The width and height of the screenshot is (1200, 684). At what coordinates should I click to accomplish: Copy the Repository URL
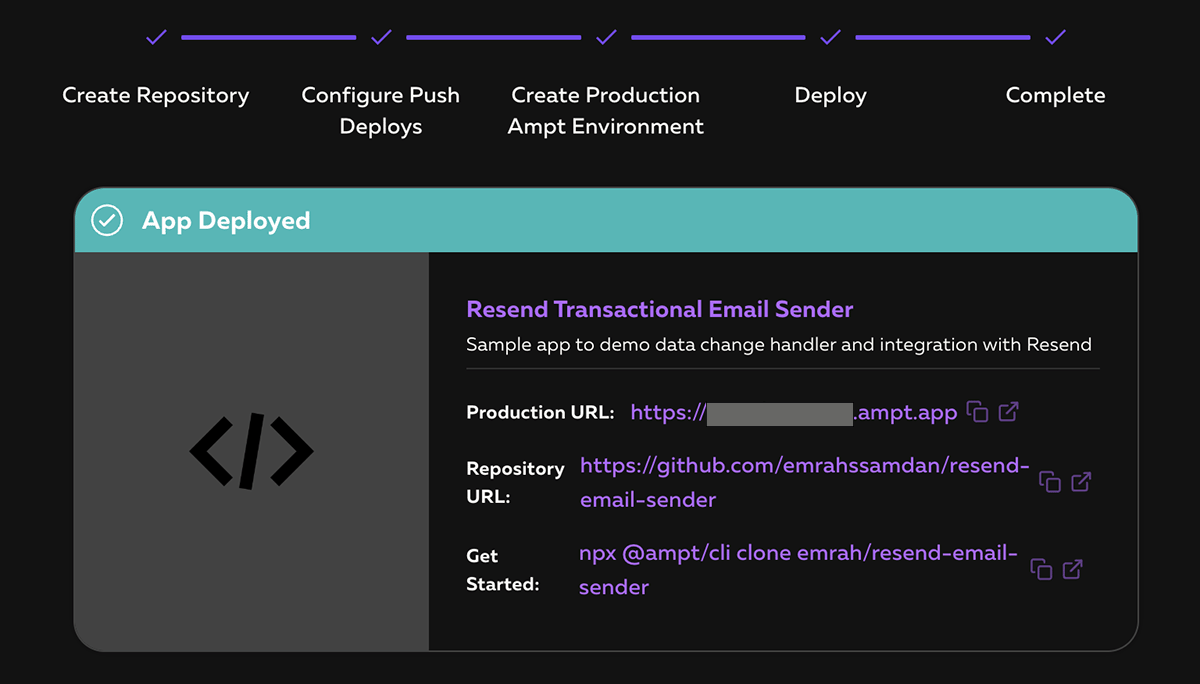pos(1050,482)
